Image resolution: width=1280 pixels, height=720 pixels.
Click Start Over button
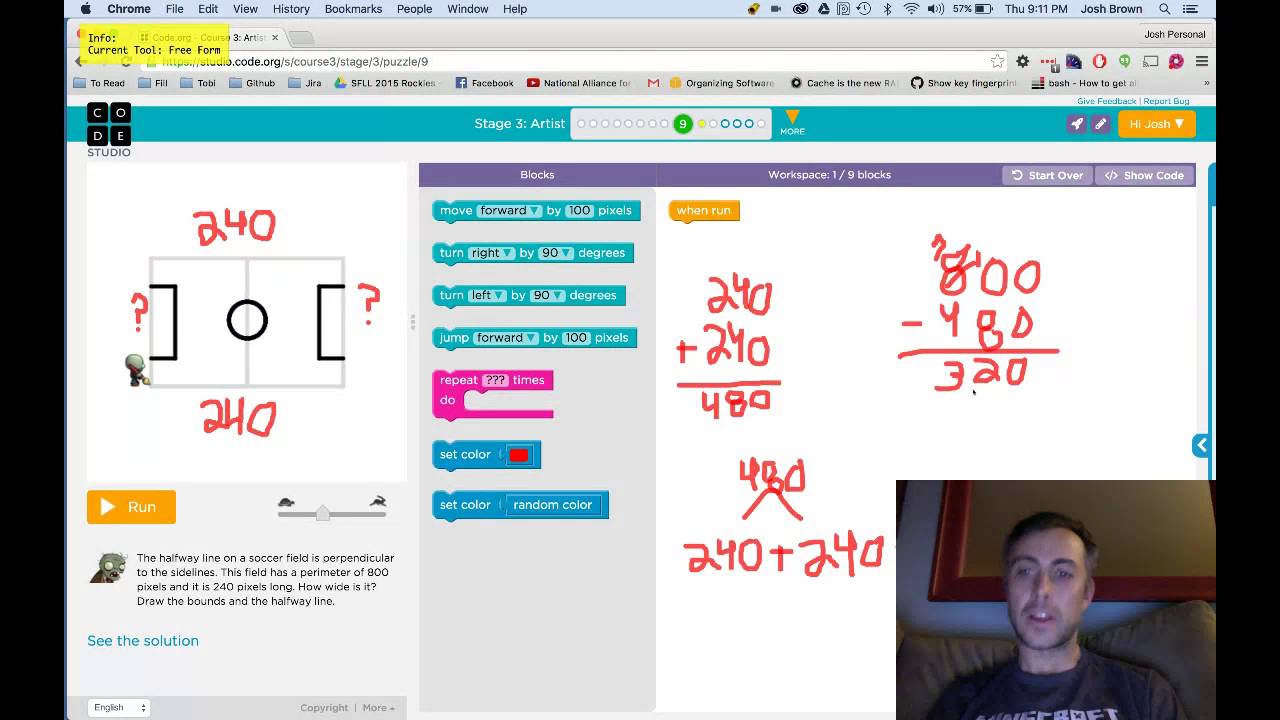point(1047,175)
